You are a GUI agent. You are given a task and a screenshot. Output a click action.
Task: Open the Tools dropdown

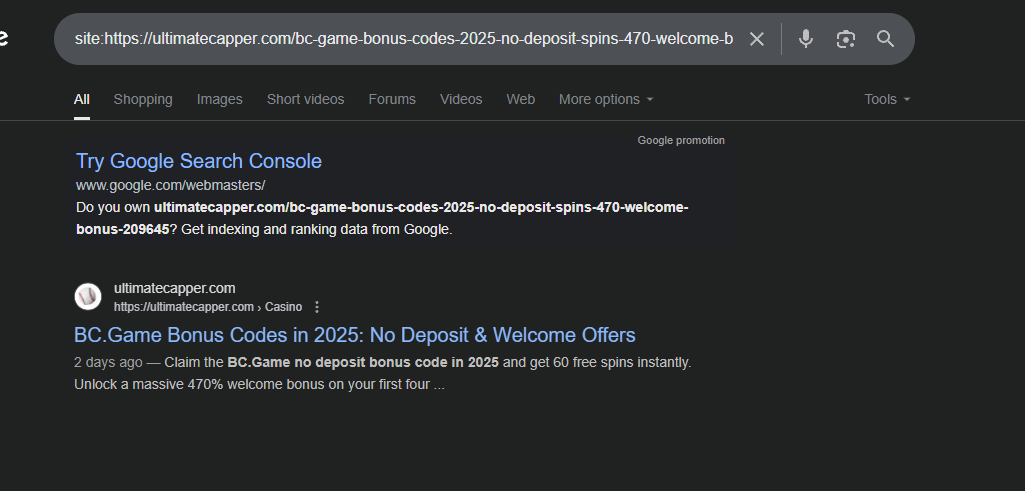[887, 99]
